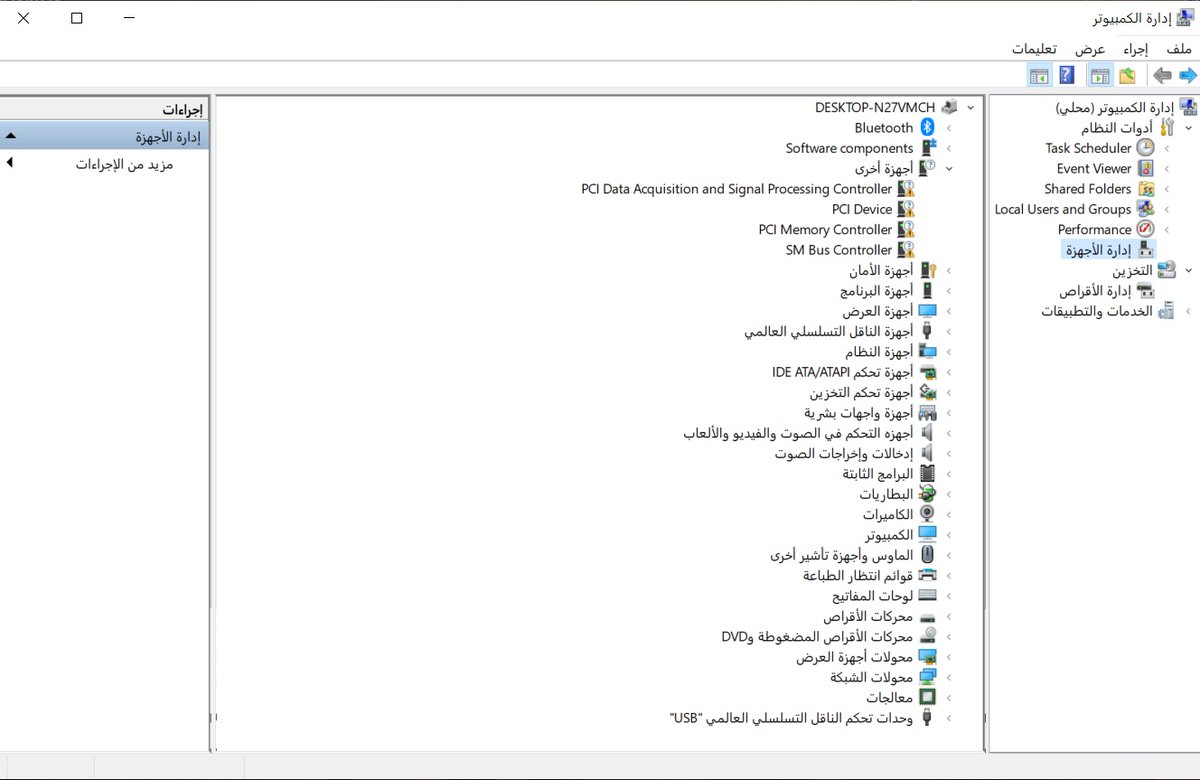The width and height of the screenshot is (1200, 780).
Task: Click the up-one-level folder toolbar icon
Action: tap(1128, 75)
